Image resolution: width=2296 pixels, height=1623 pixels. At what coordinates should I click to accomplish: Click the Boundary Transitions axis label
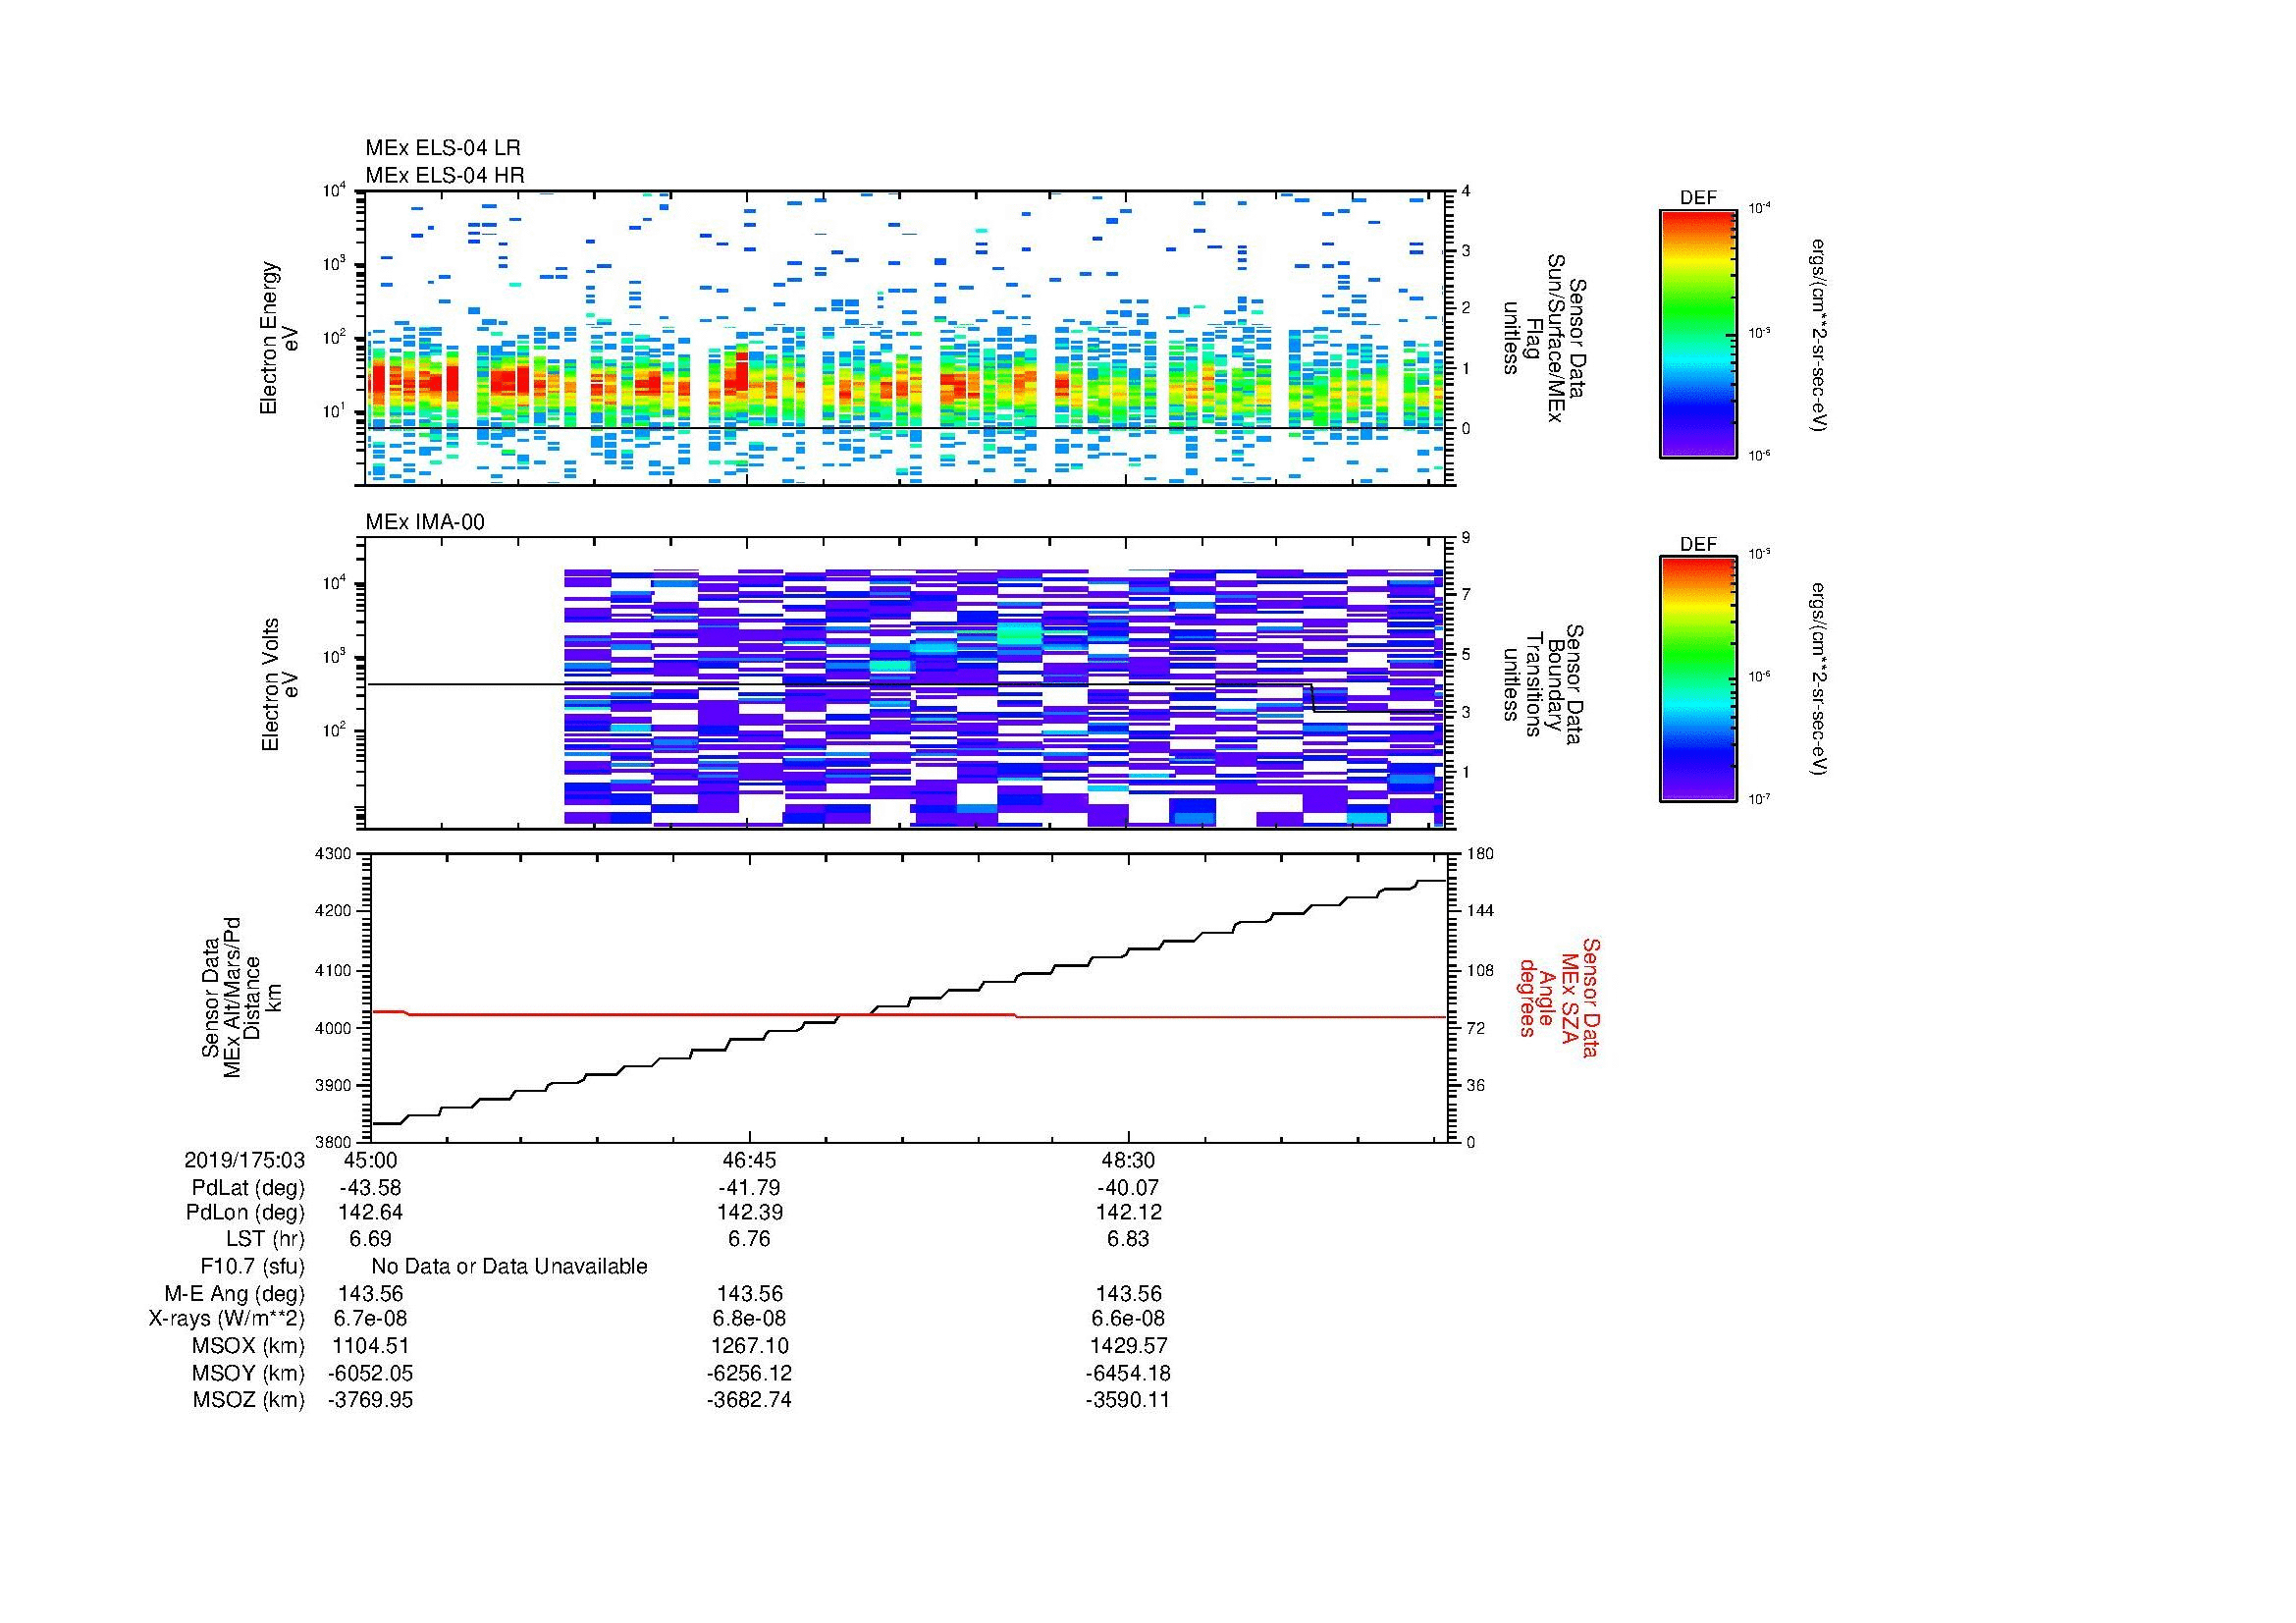[1544, 684]
